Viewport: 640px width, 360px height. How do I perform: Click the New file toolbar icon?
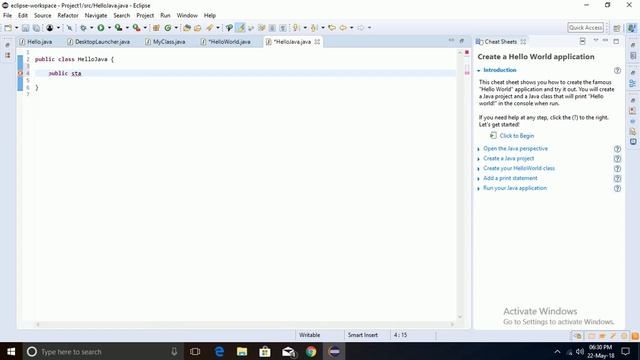click(x=8, y=28)
